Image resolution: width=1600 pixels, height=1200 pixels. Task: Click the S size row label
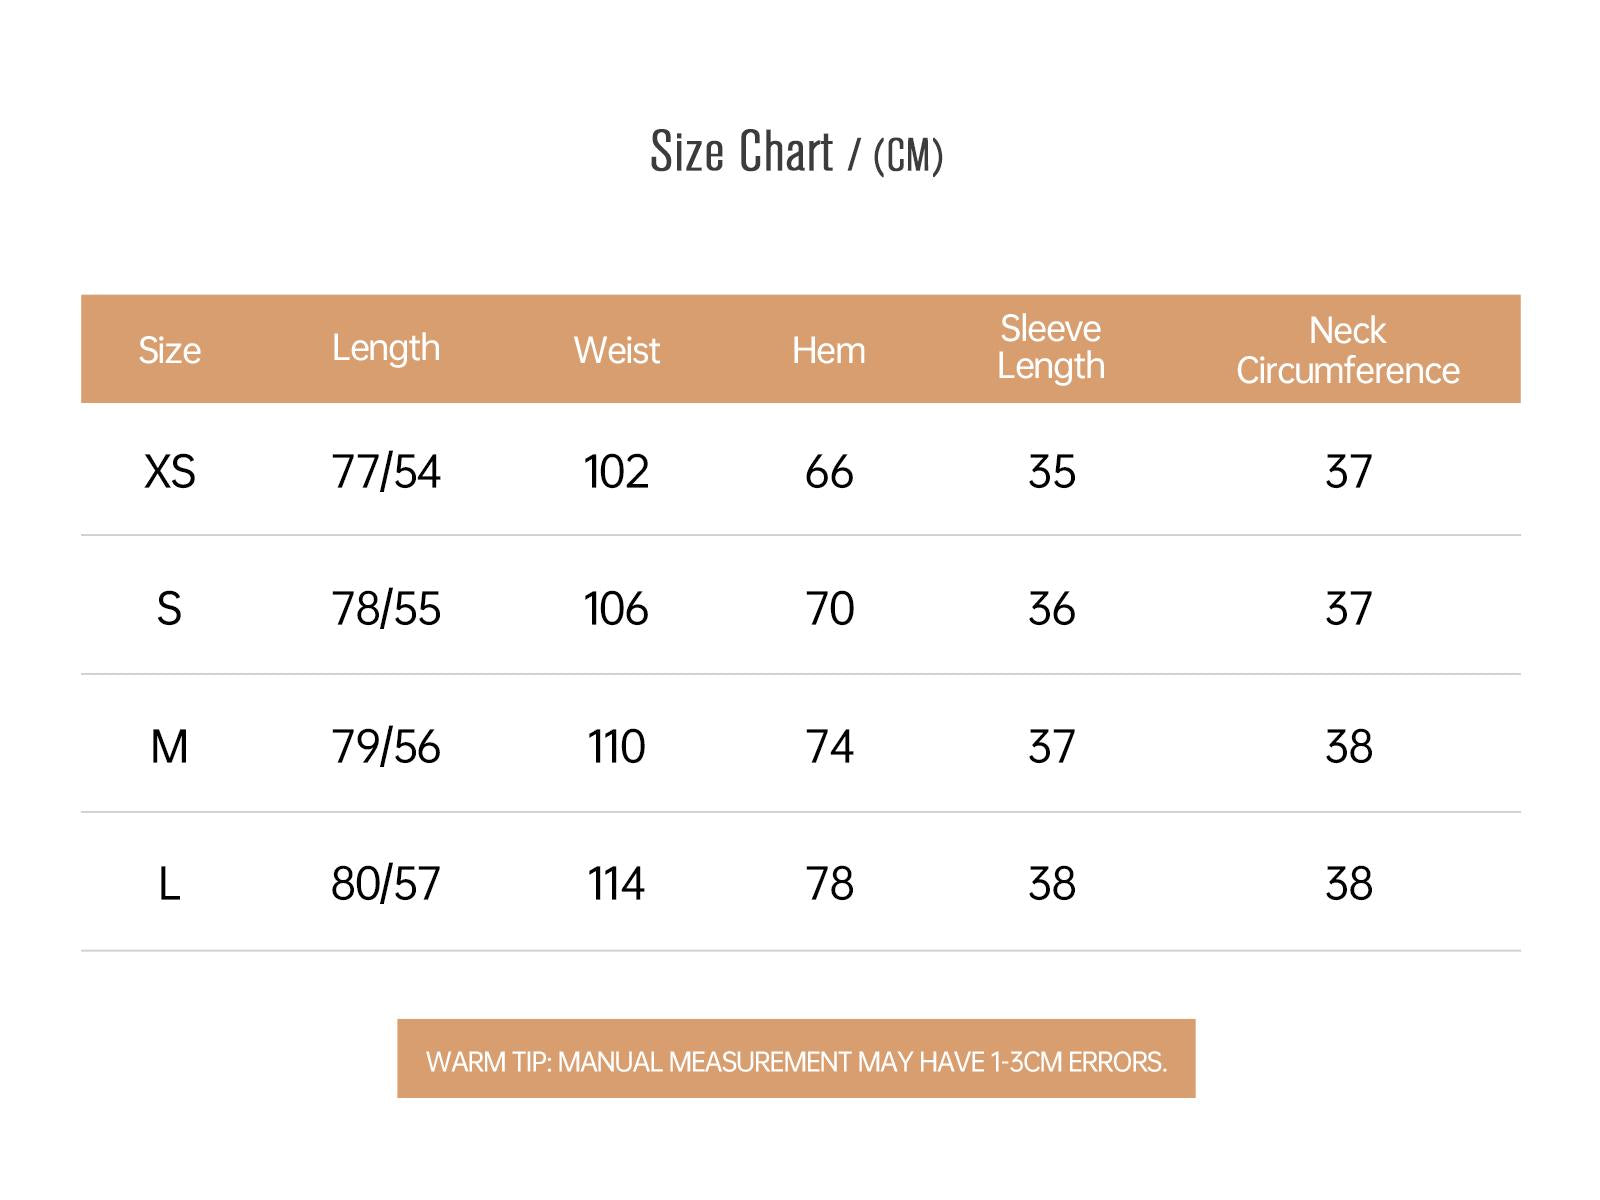(169, 609)
